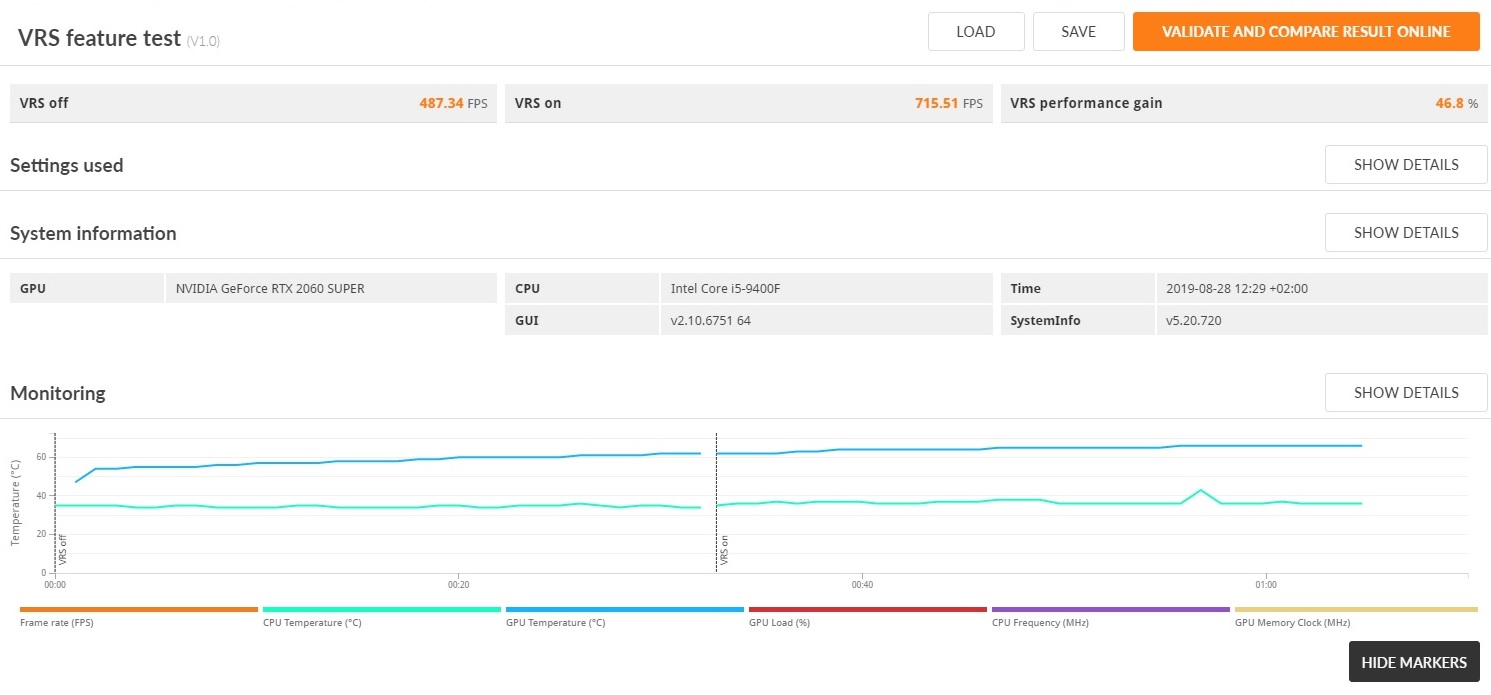Validate and compare result online
1491x695 pixels.
pyautogui.click(x=1306, y=31)
